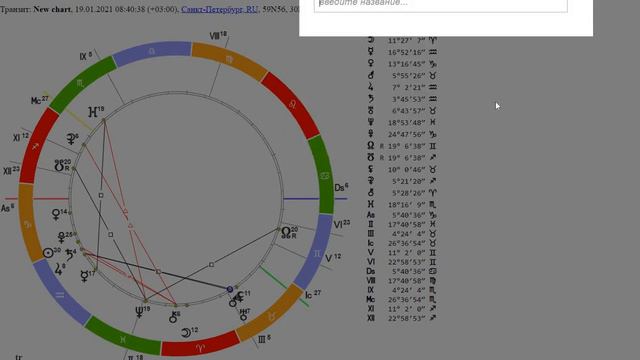This screenshot has width=640, height=360.
Task: Click the Saturn symbol in the positions table
Action: pos(371,98)
